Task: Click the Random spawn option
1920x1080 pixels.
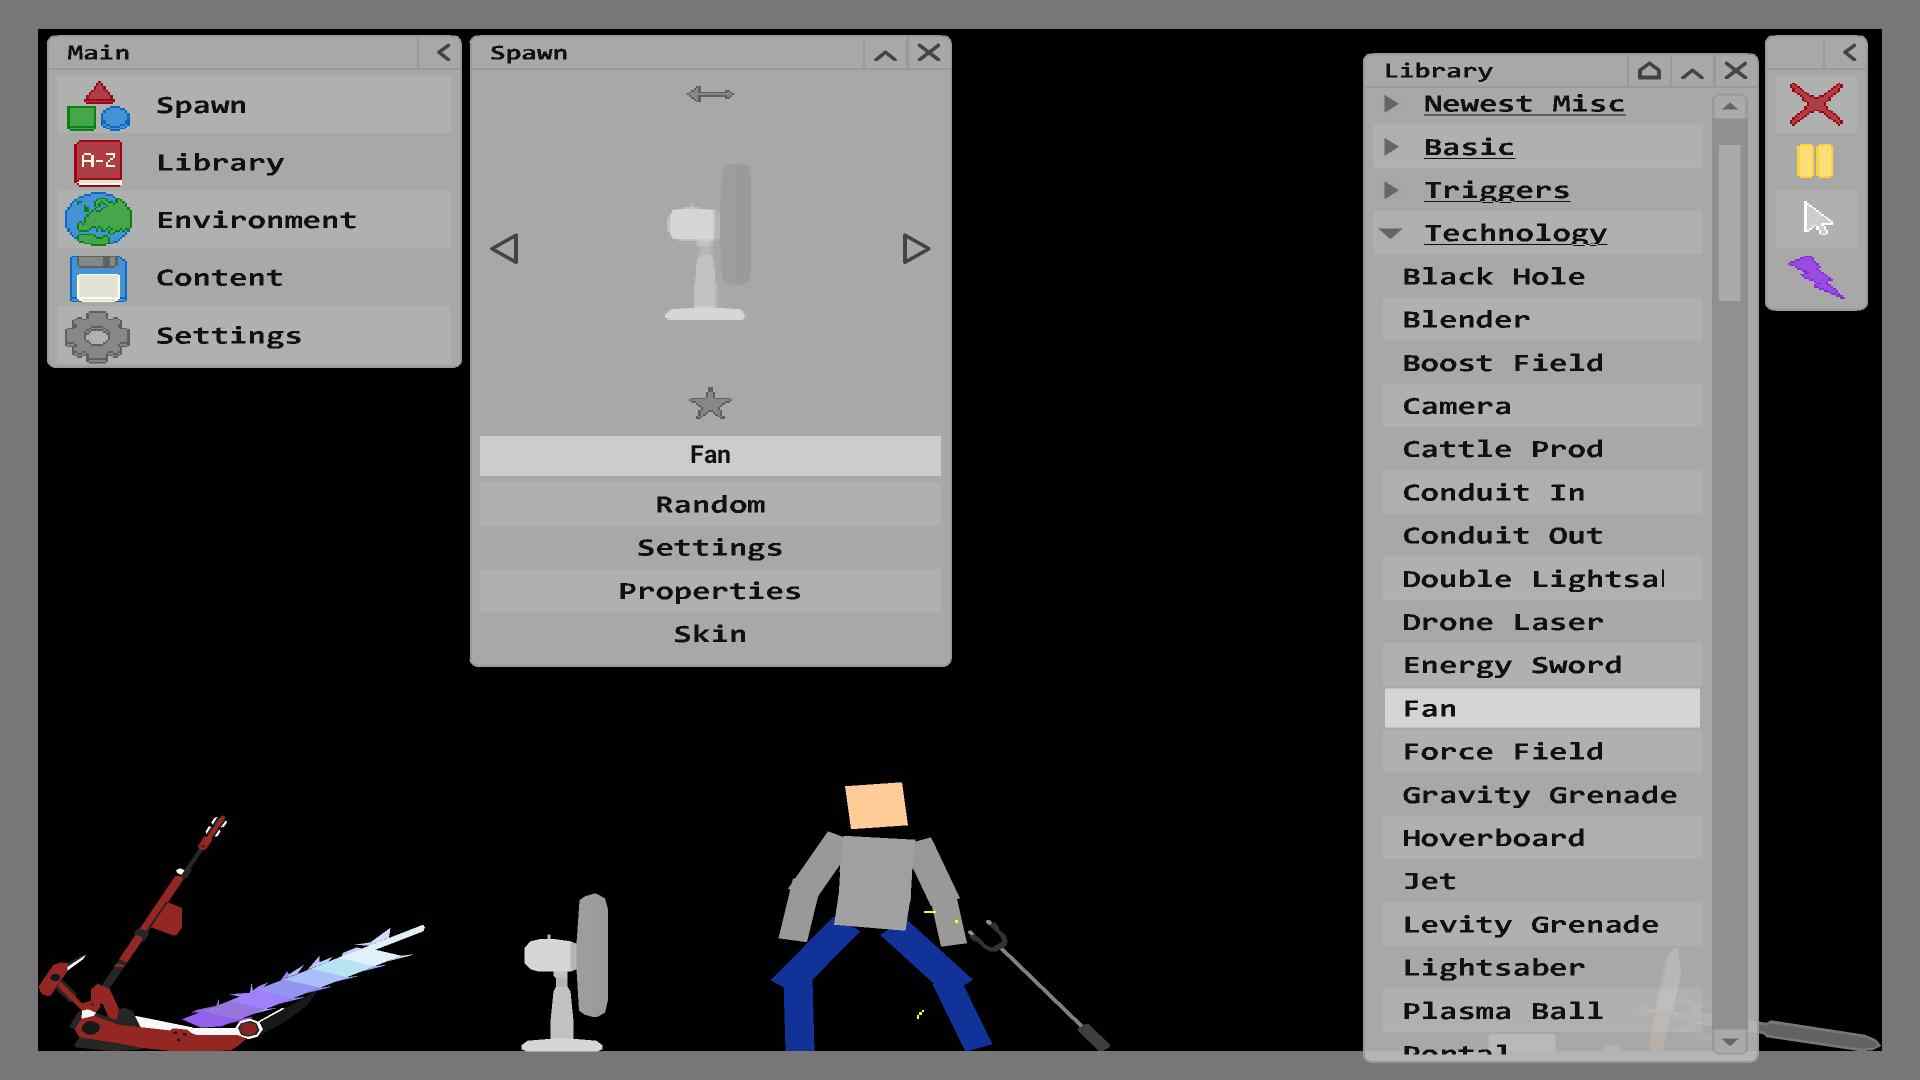Action: (709, 502)
